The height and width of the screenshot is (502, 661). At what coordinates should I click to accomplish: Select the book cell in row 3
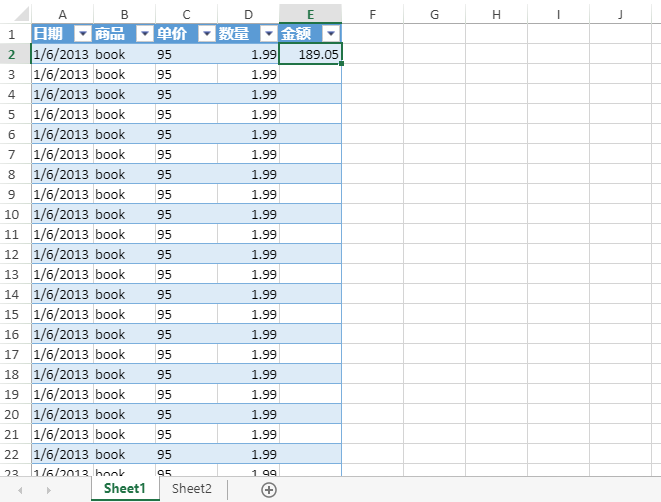124,74
